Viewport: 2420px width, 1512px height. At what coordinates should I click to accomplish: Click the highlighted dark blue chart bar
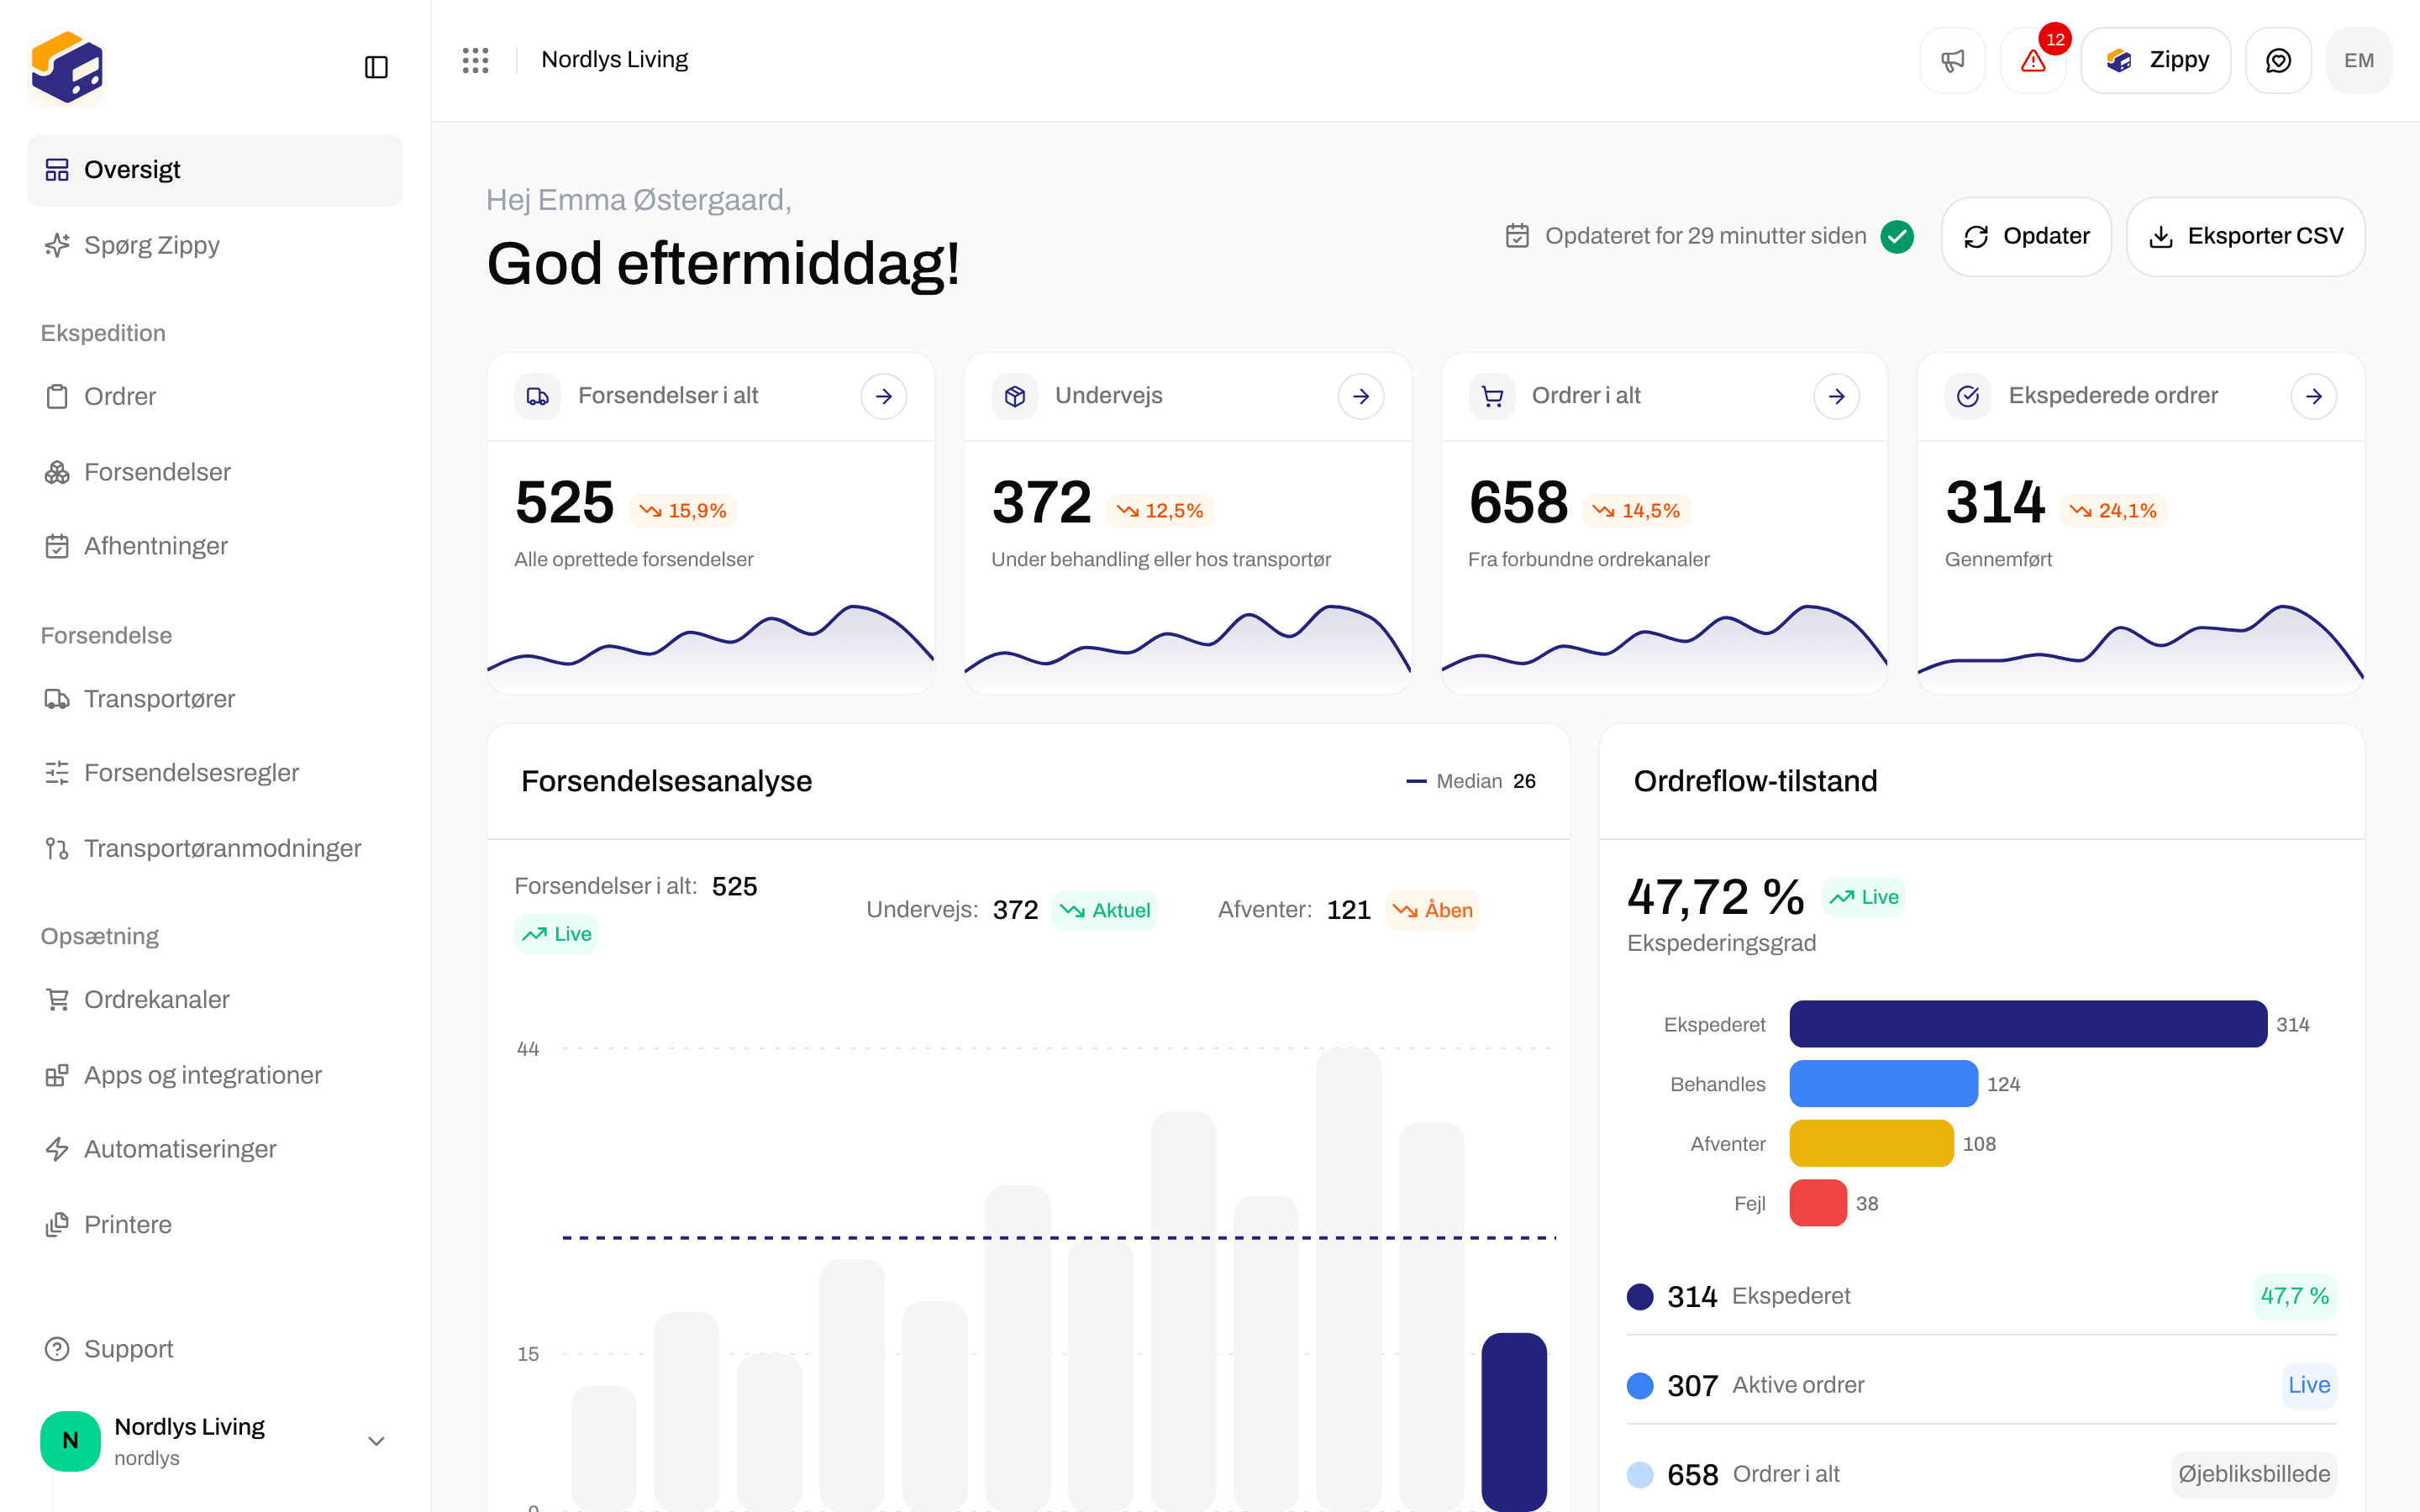click(1514, 1421)
